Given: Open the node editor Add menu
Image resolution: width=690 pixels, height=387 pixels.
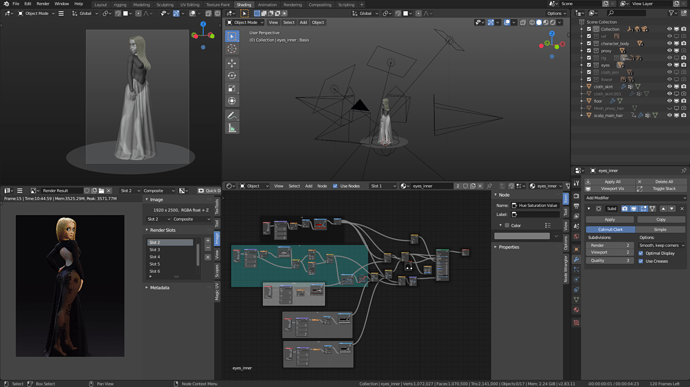Looking at the screenshot, I should [308, 186].
